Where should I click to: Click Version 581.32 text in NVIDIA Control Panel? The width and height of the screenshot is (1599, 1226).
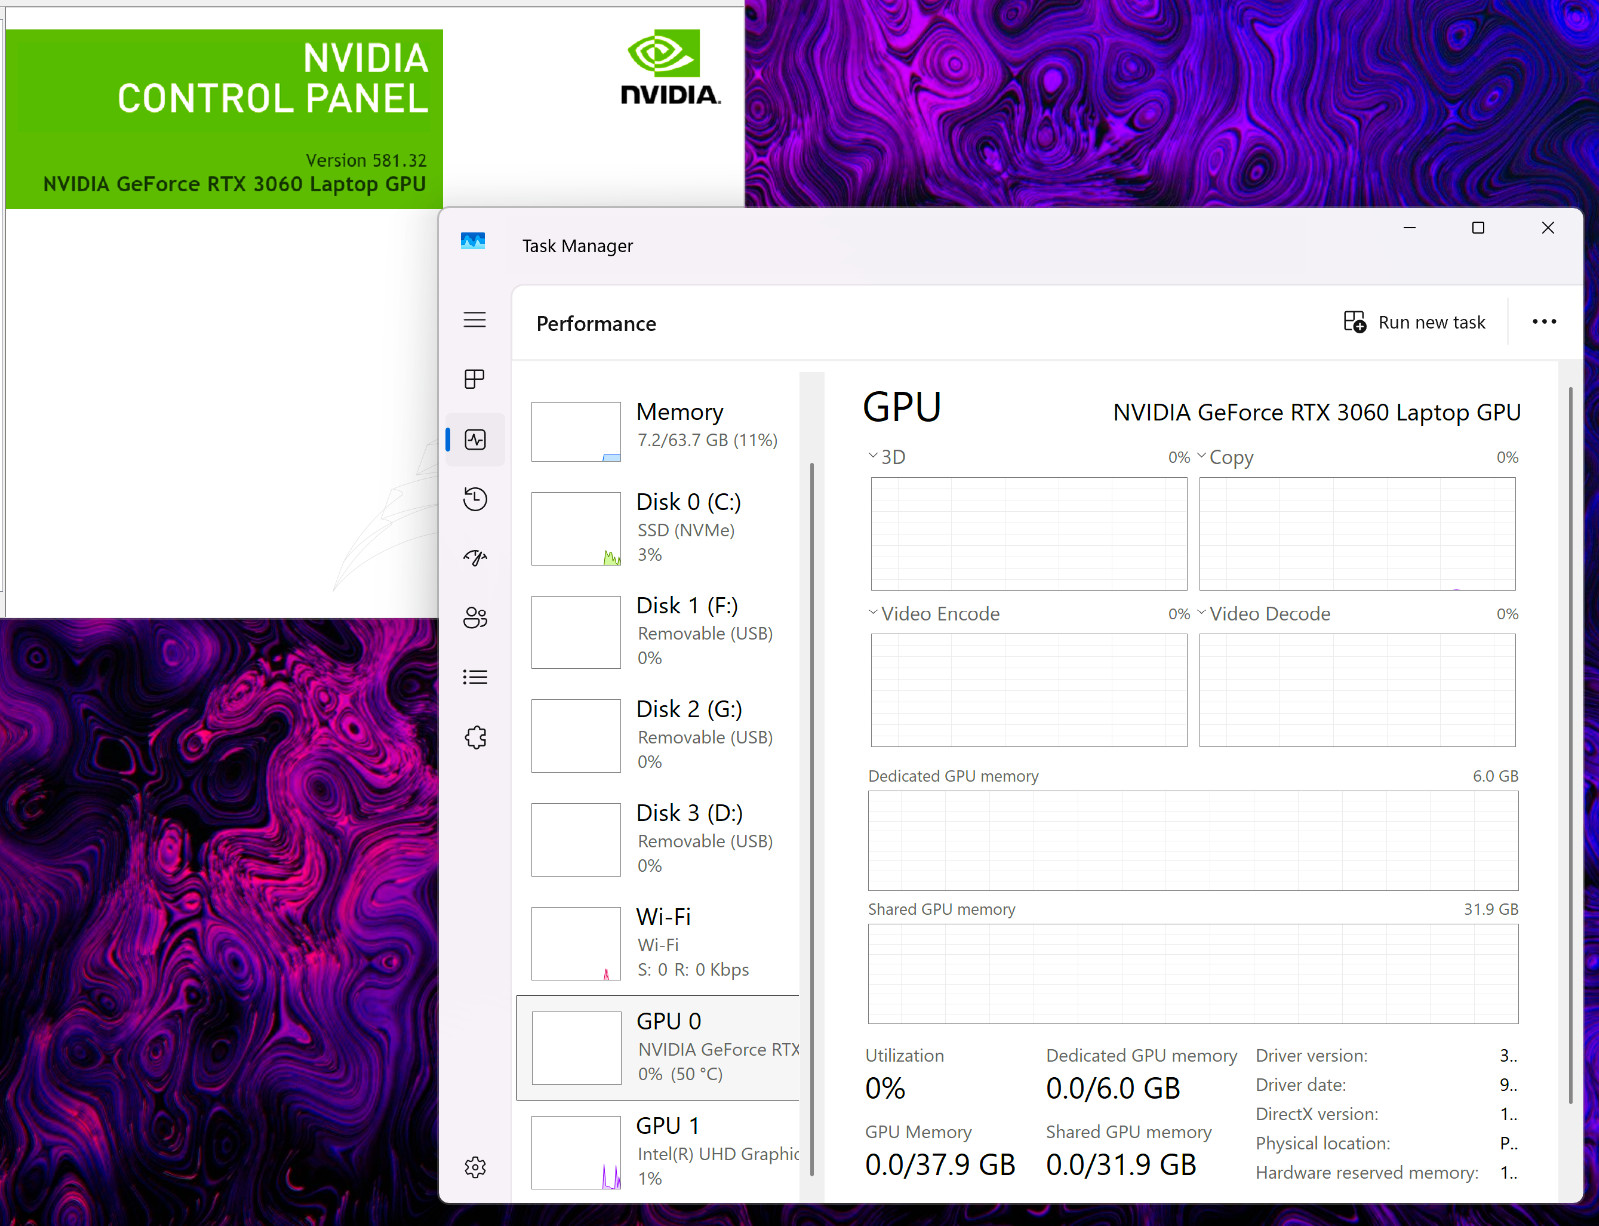(366, 160)
